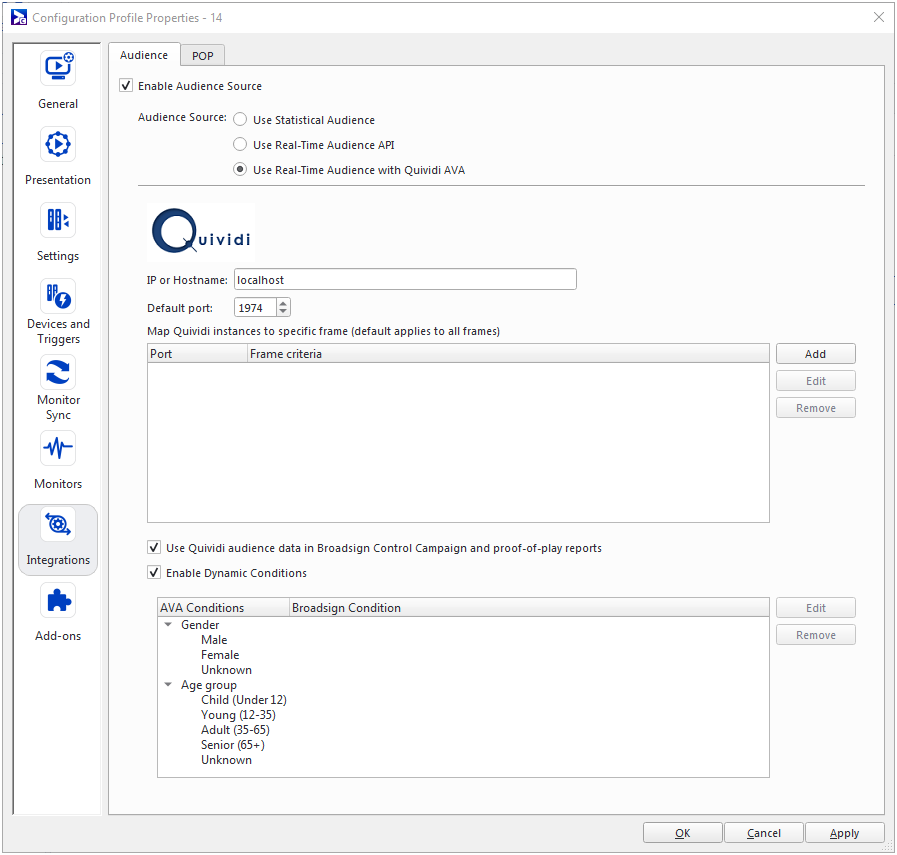Click Add to map Quividi instance
The width and height of the screenshot is (897, 855).
coord(815,354)
